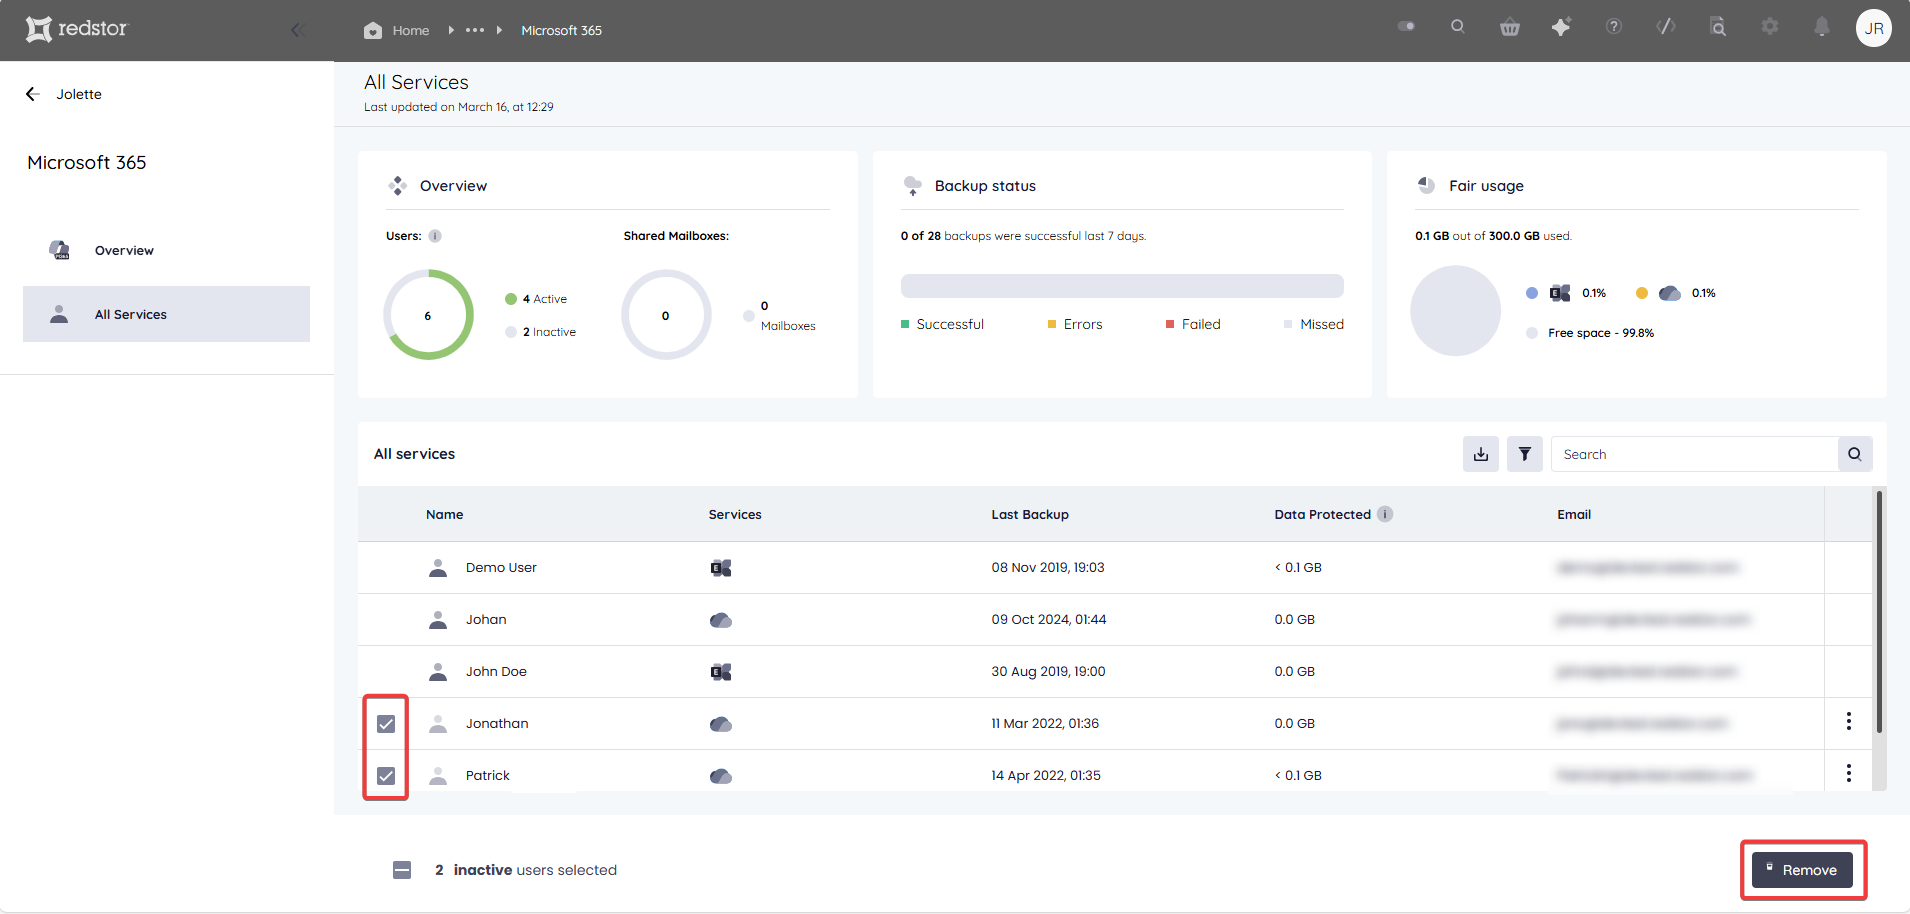Click the Redstor logo
The height and width of the screenshot is (914, 1910).
pyautogui.click(x=77, y=29)
